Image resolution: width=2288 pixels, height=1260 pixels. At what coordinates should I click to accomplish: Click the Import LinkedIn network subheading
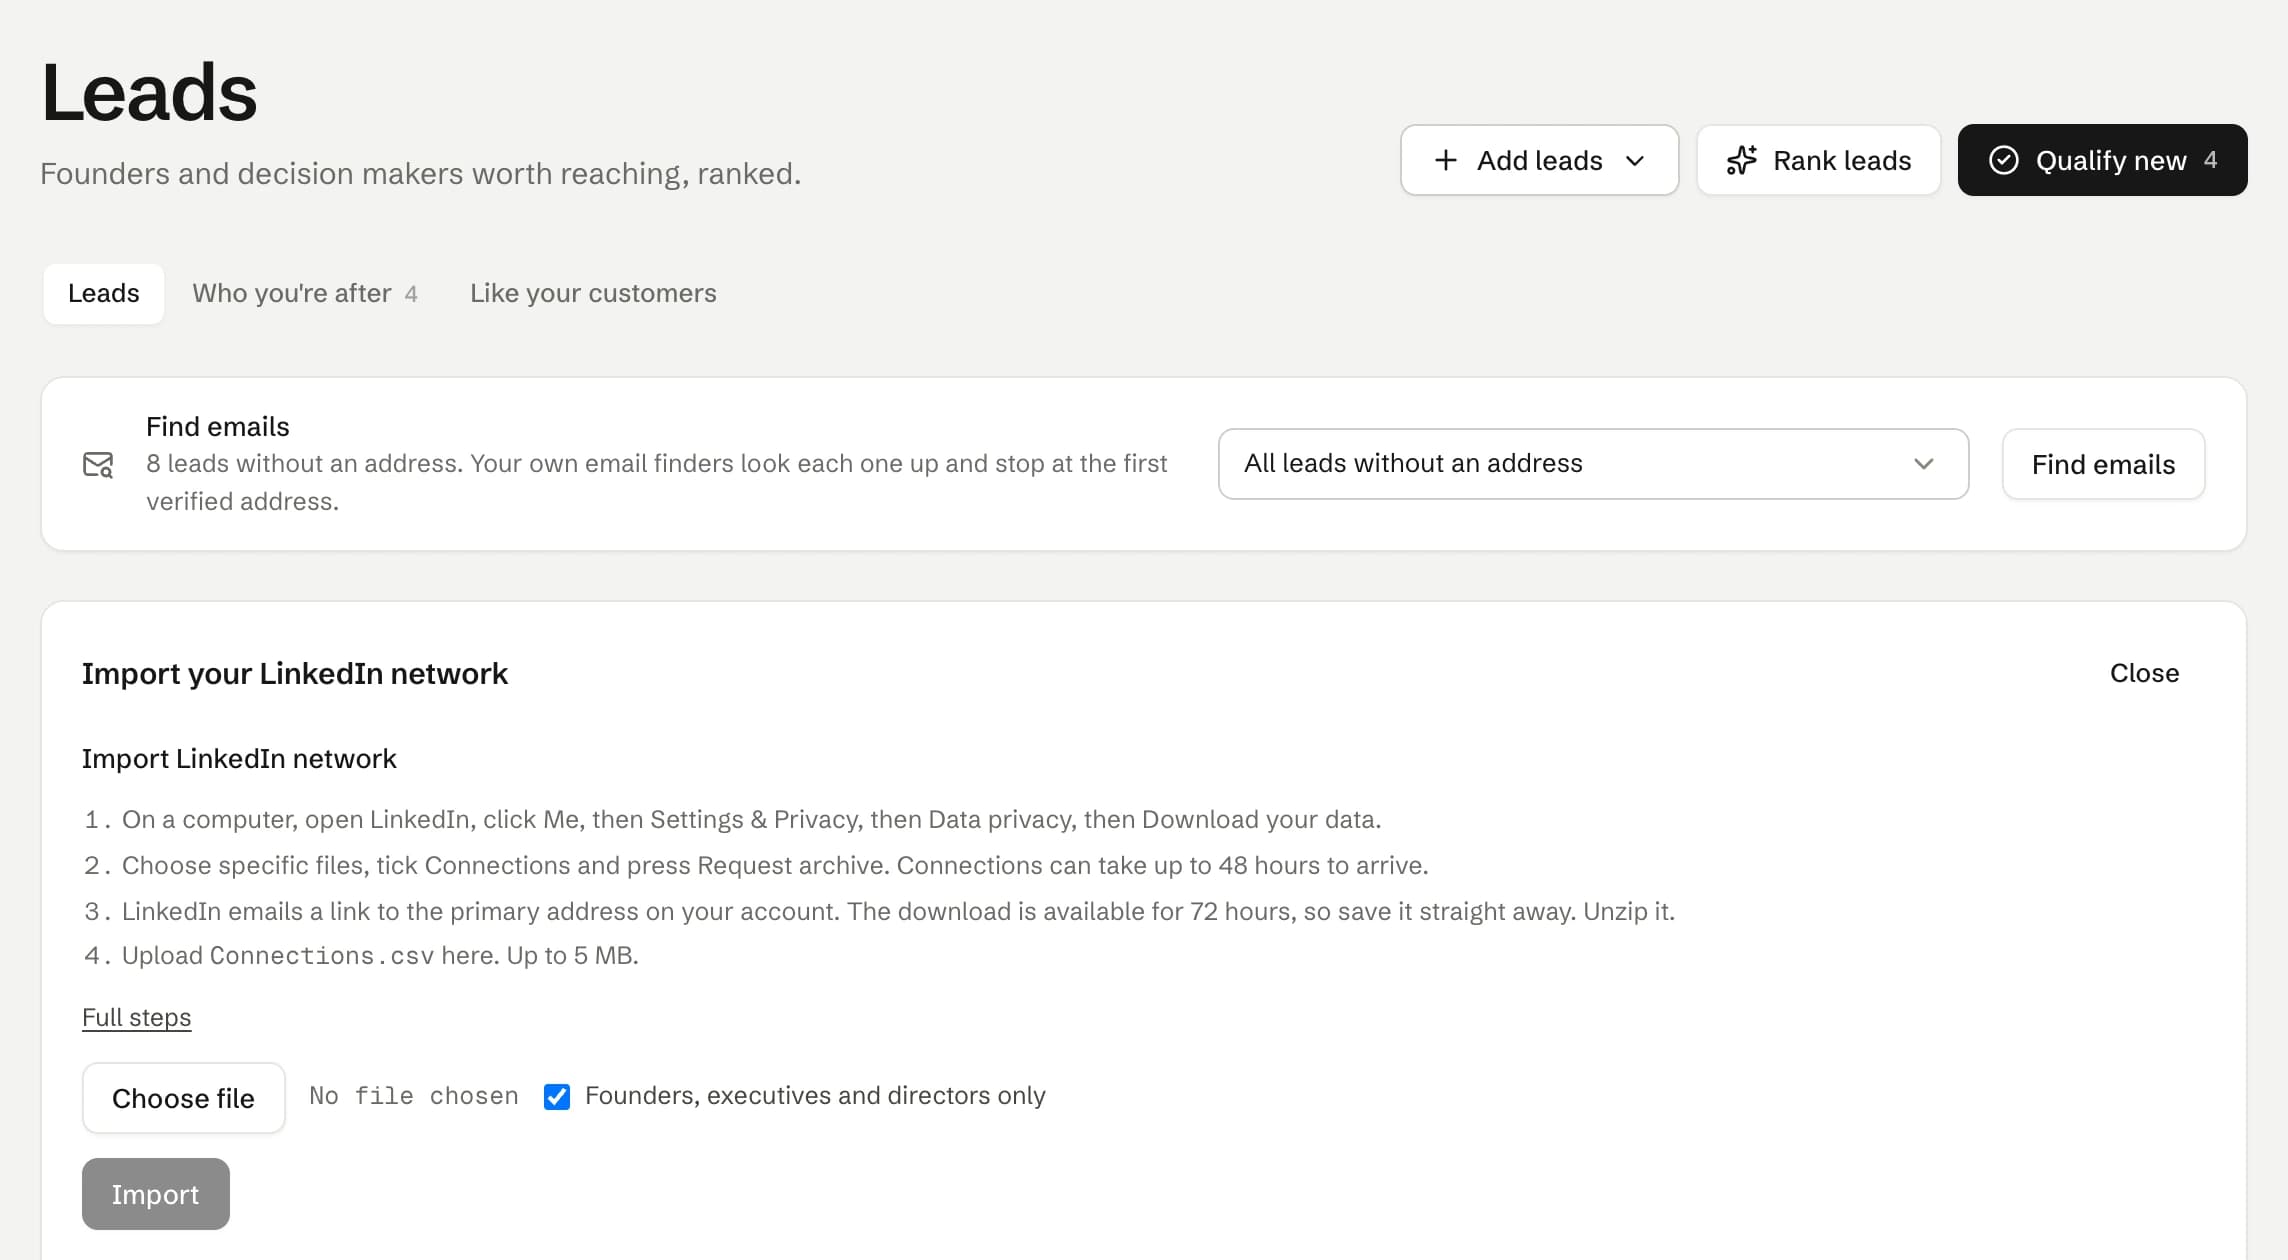coord(239,759)
